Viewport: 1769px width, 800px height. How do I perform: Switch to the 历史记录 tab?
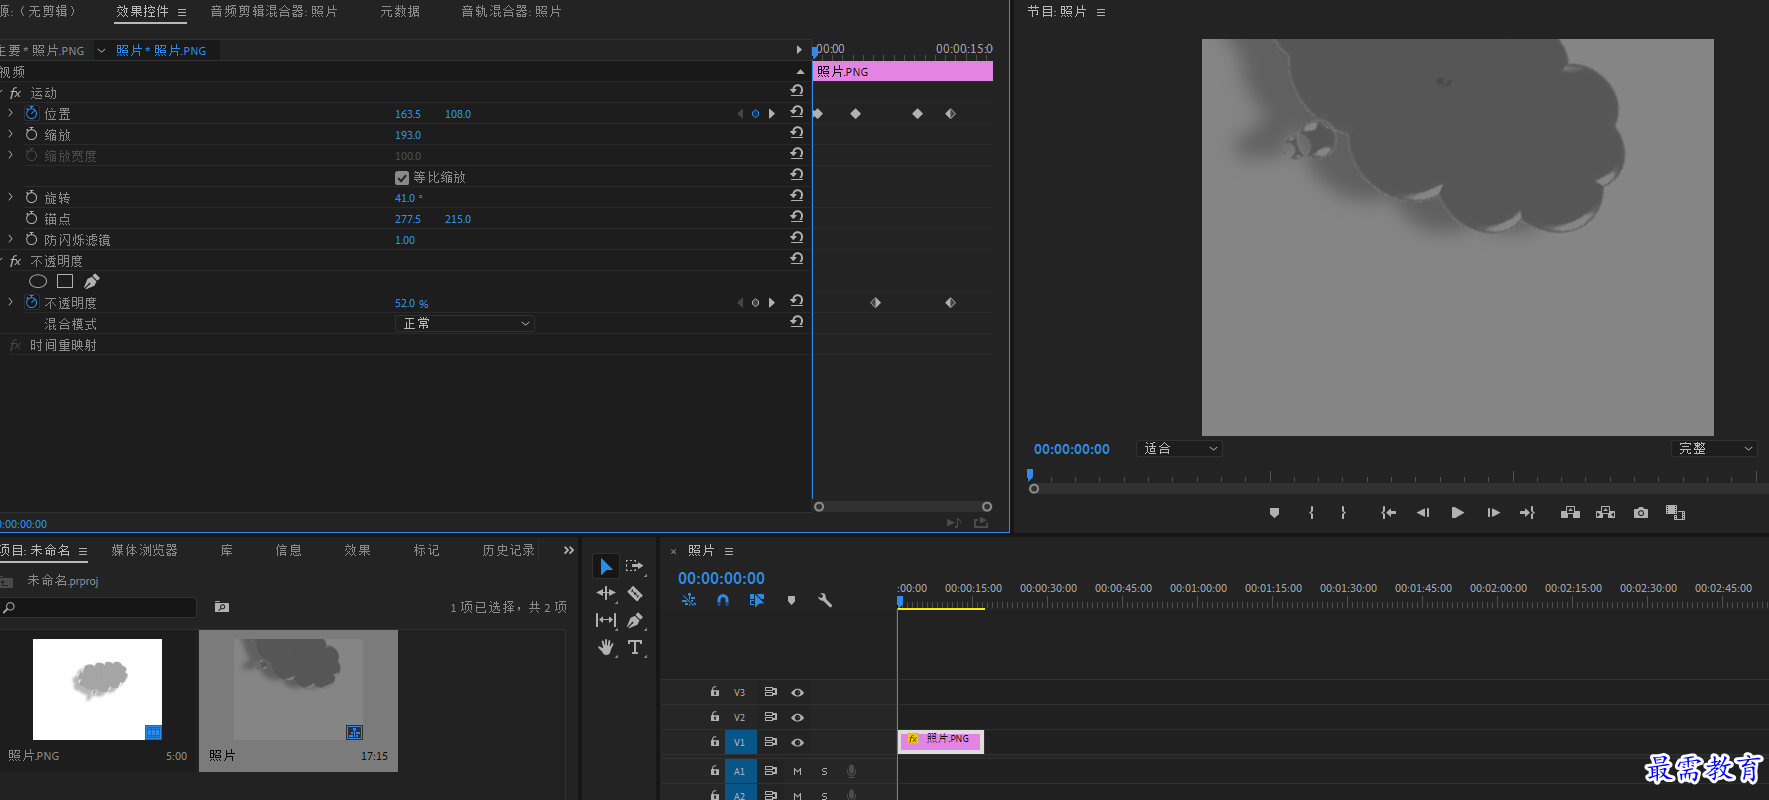coord(509,550)
